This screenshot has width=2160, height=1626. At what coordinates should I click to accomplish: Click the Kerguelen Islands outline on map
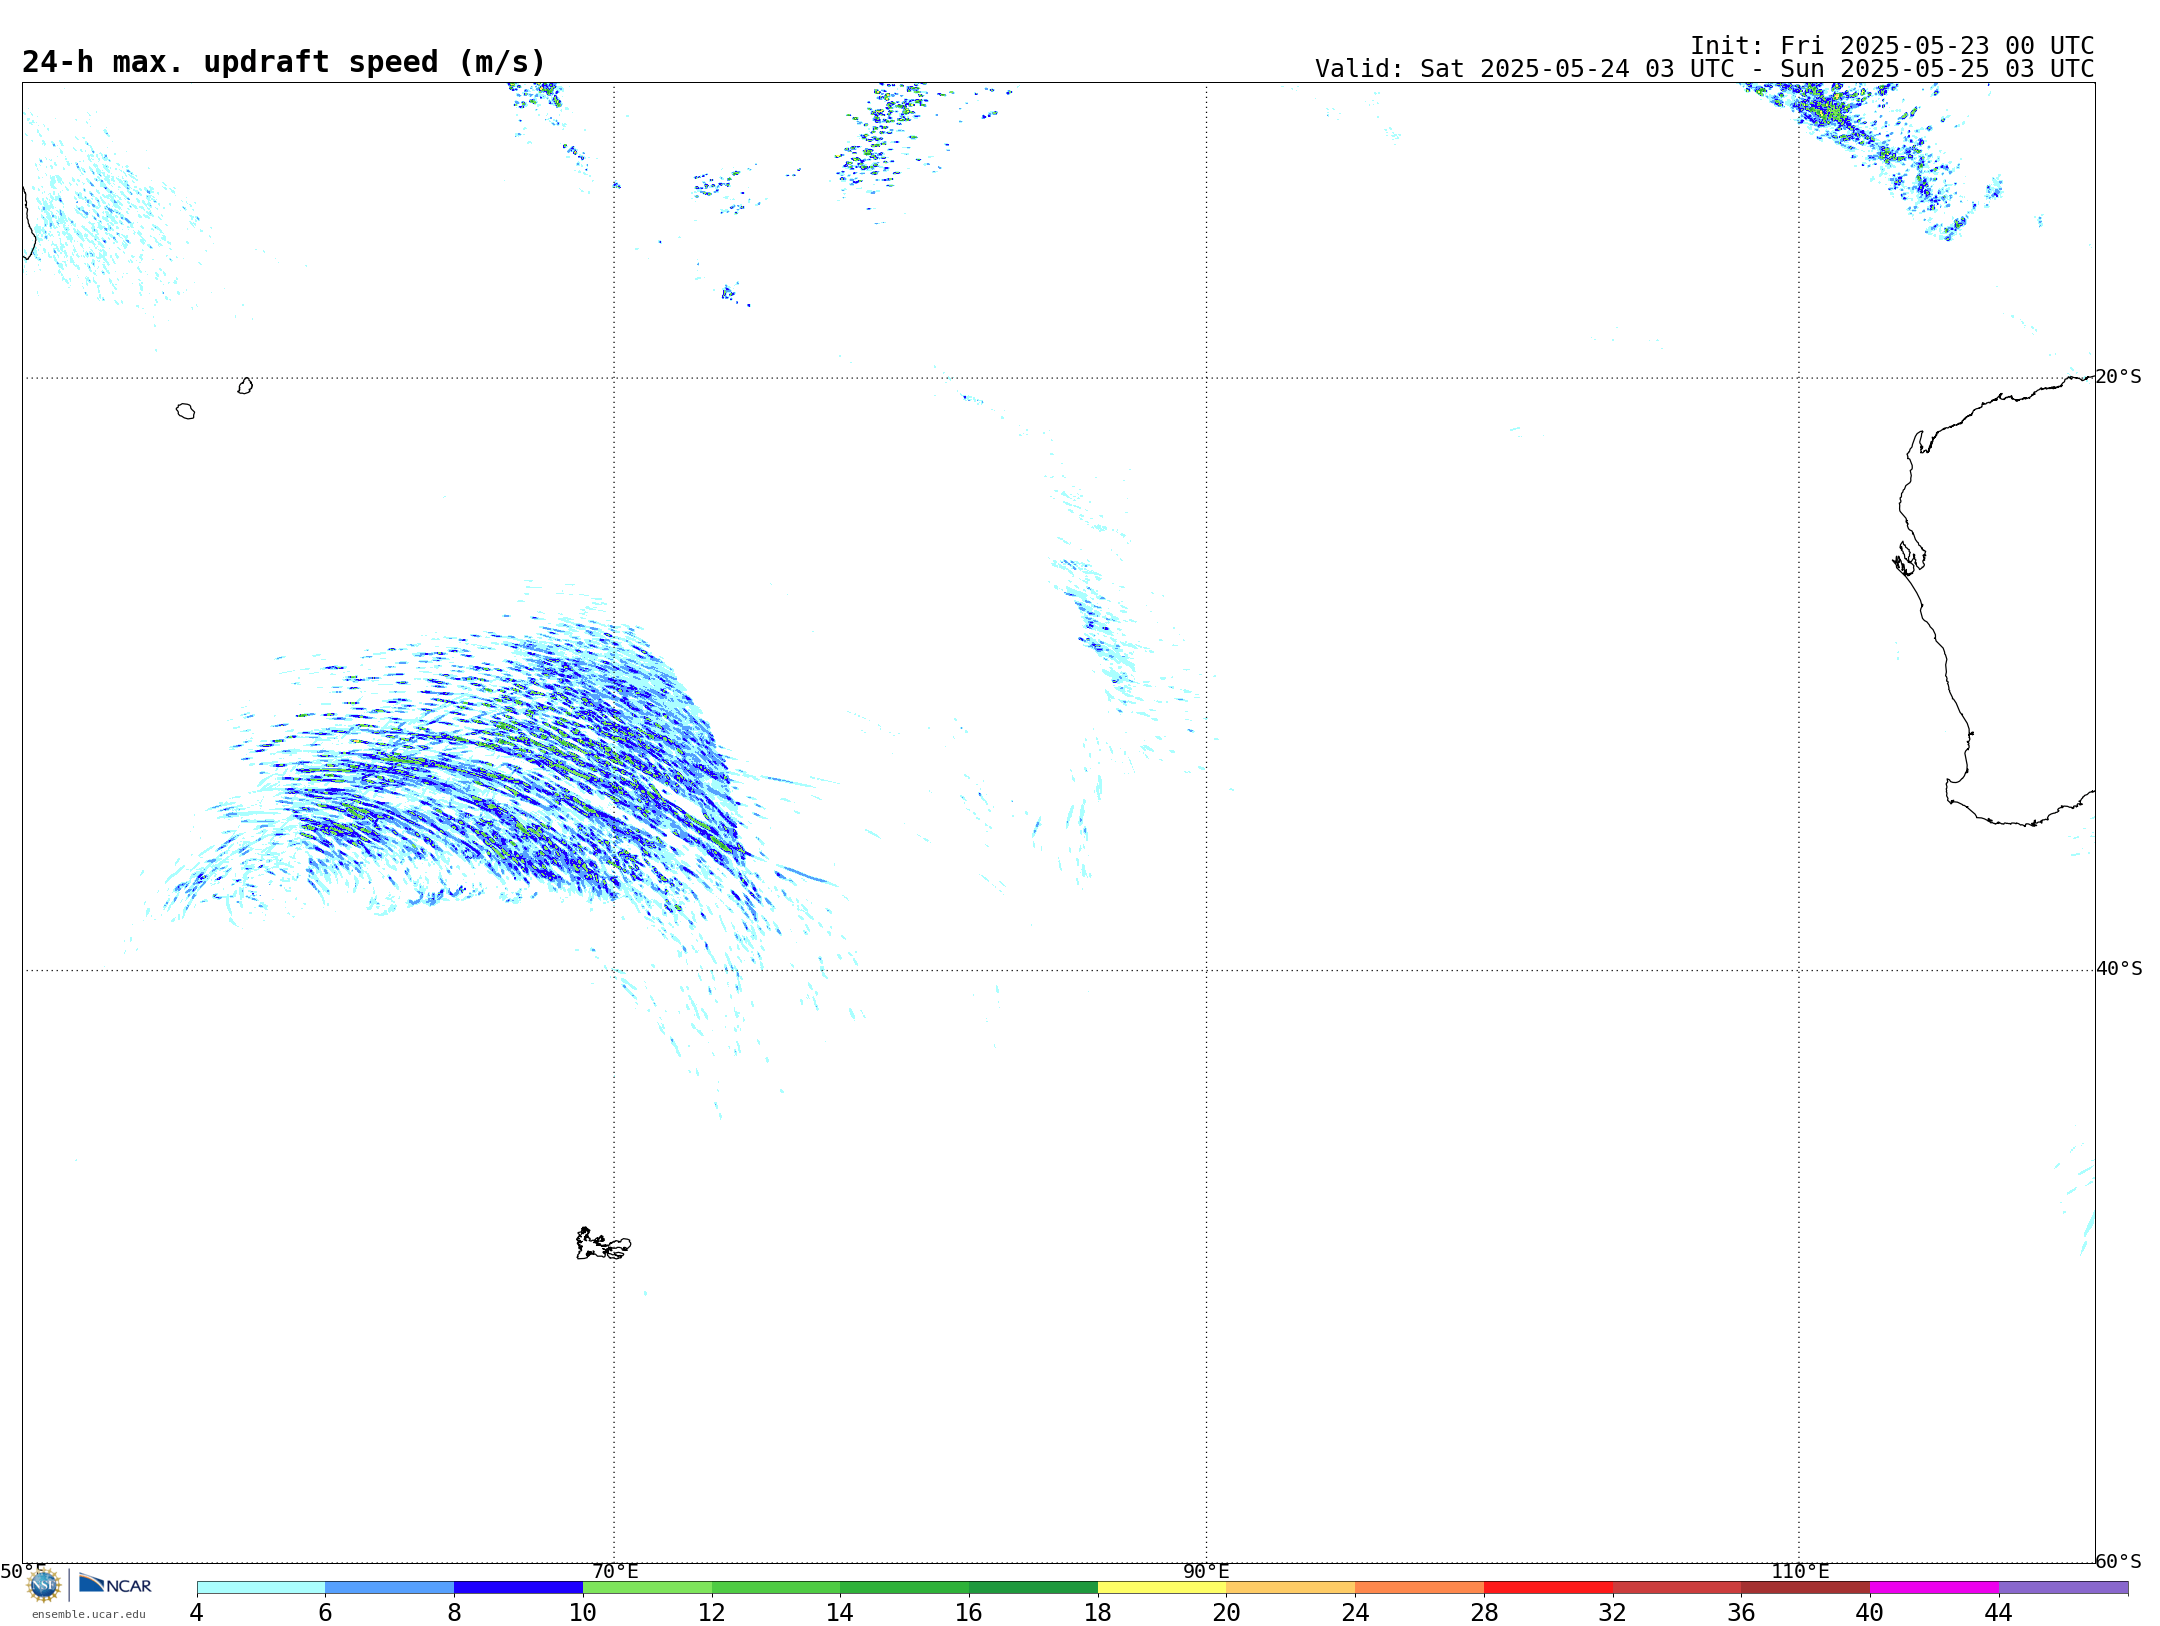(x=603, y=1244)
